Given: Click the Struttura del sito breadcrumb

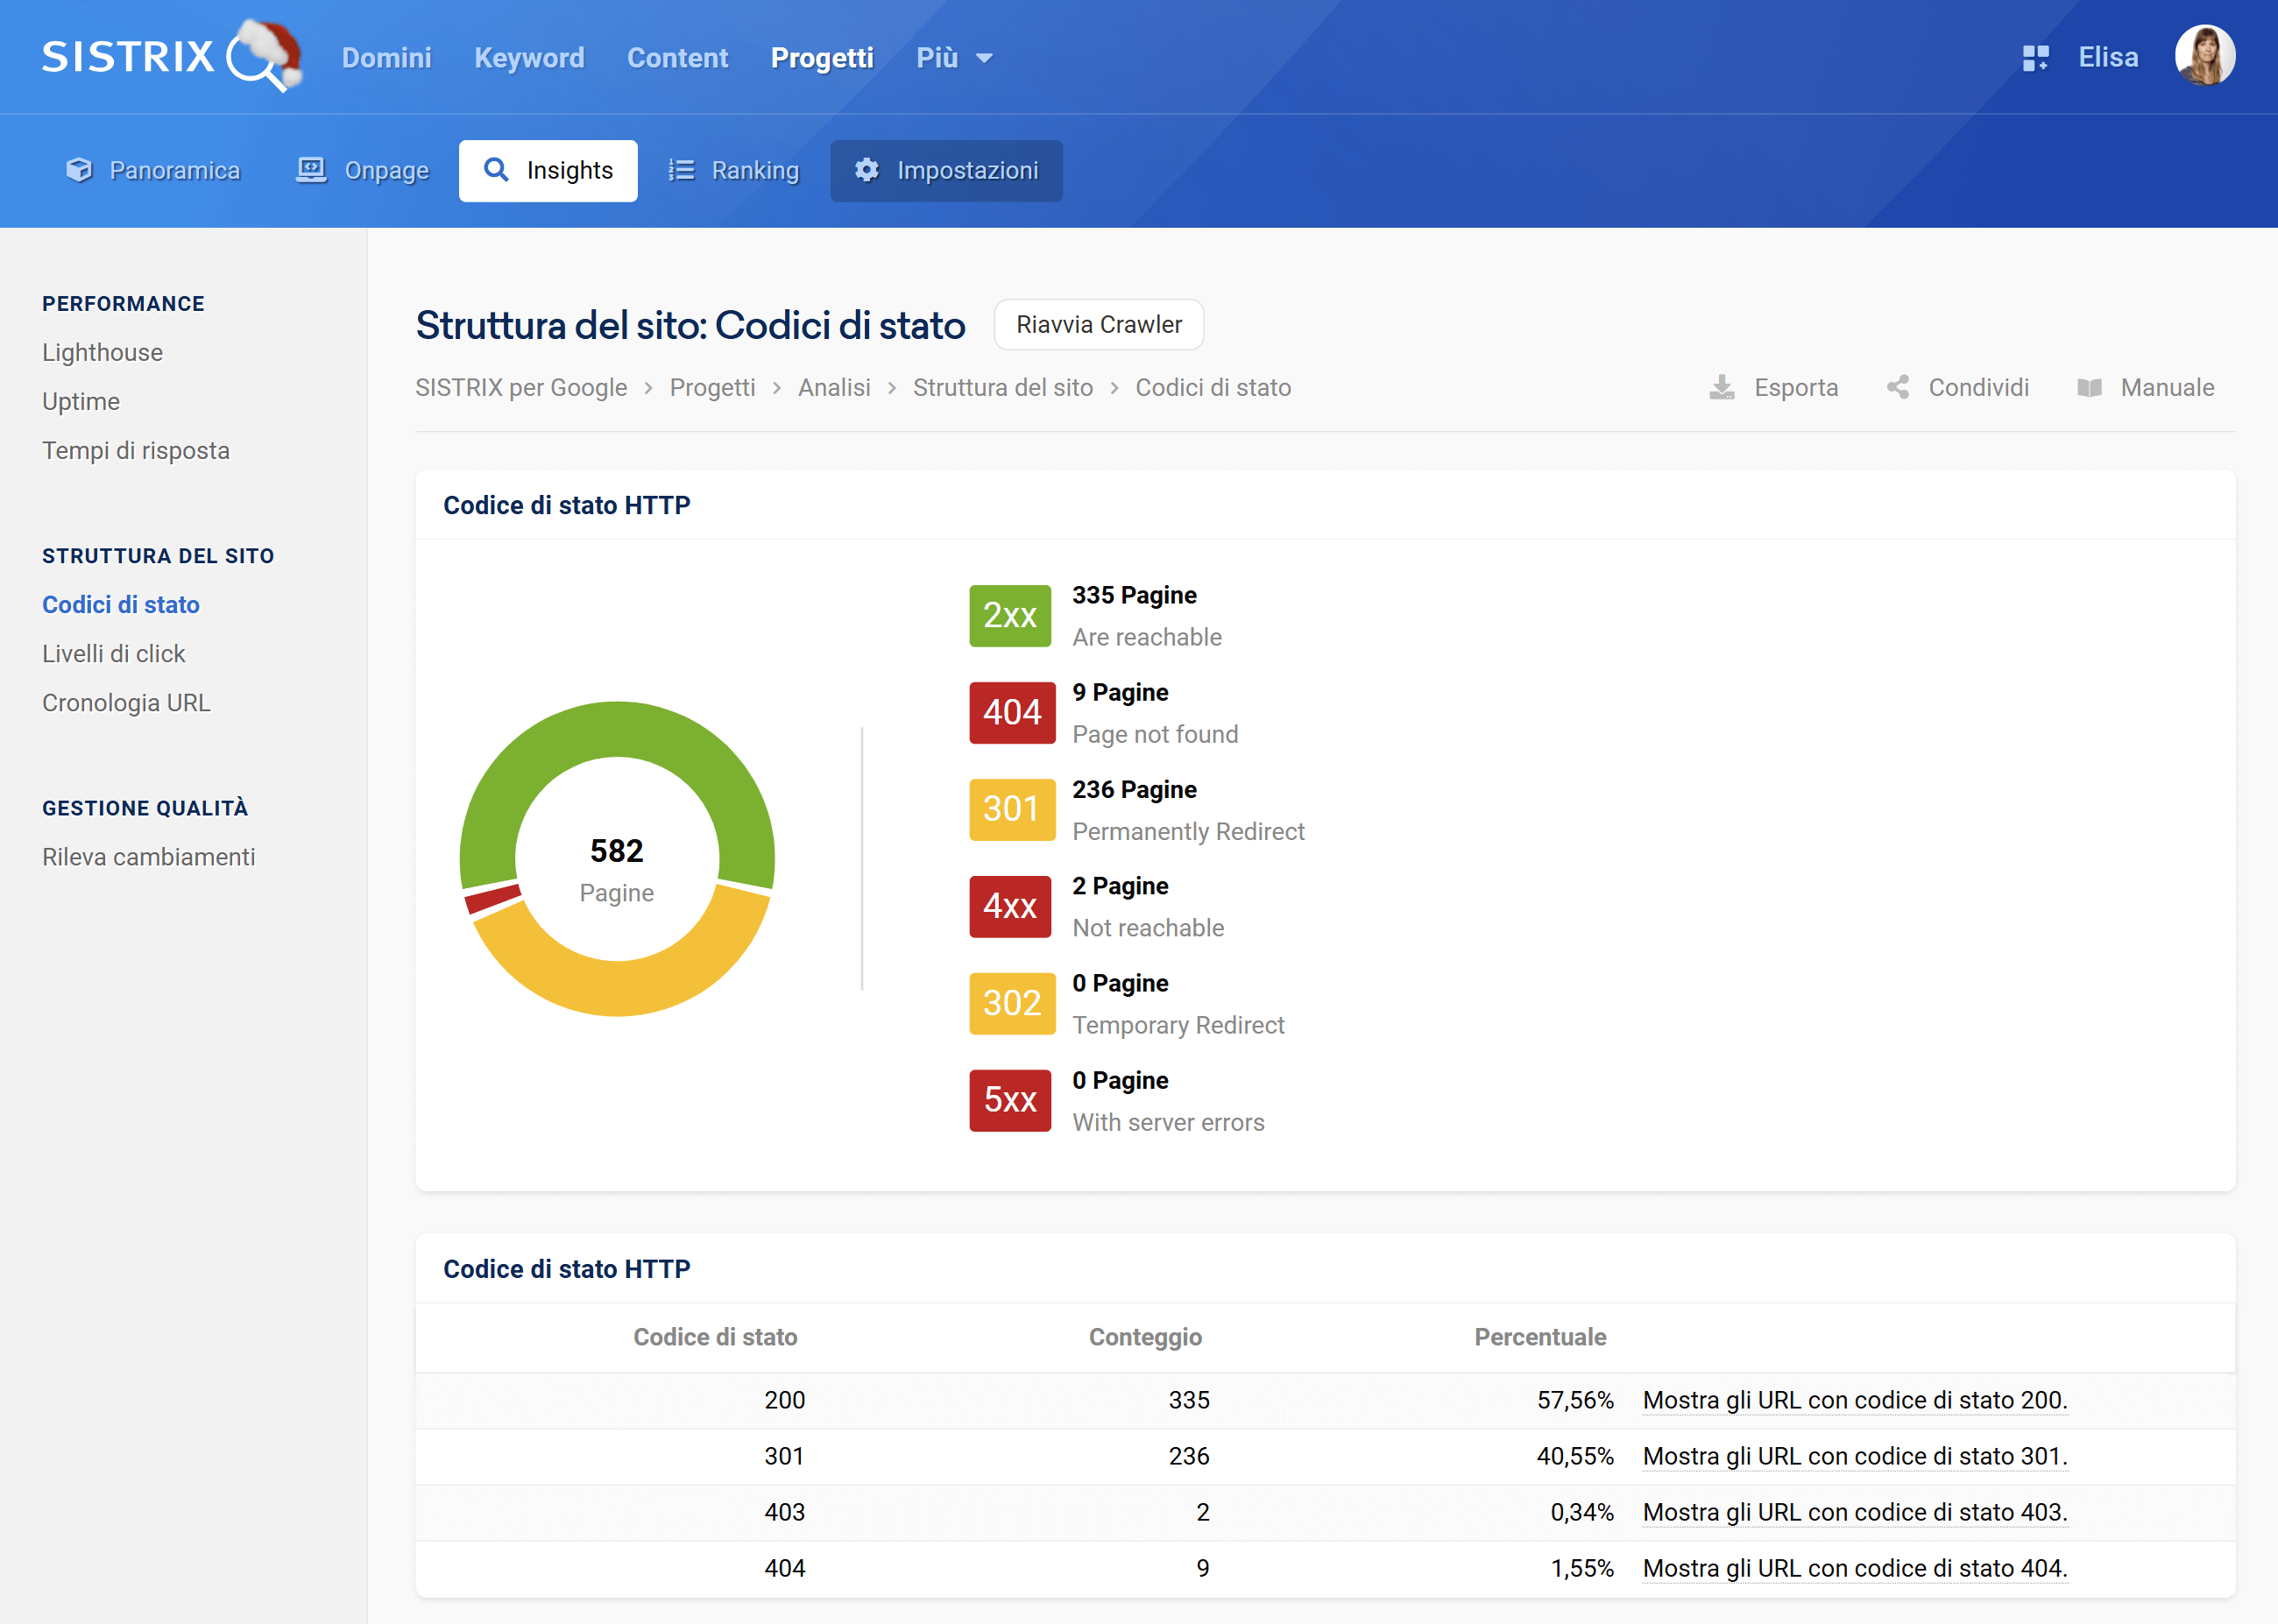Looking at the screenshot, I should tap(1002, 388).
